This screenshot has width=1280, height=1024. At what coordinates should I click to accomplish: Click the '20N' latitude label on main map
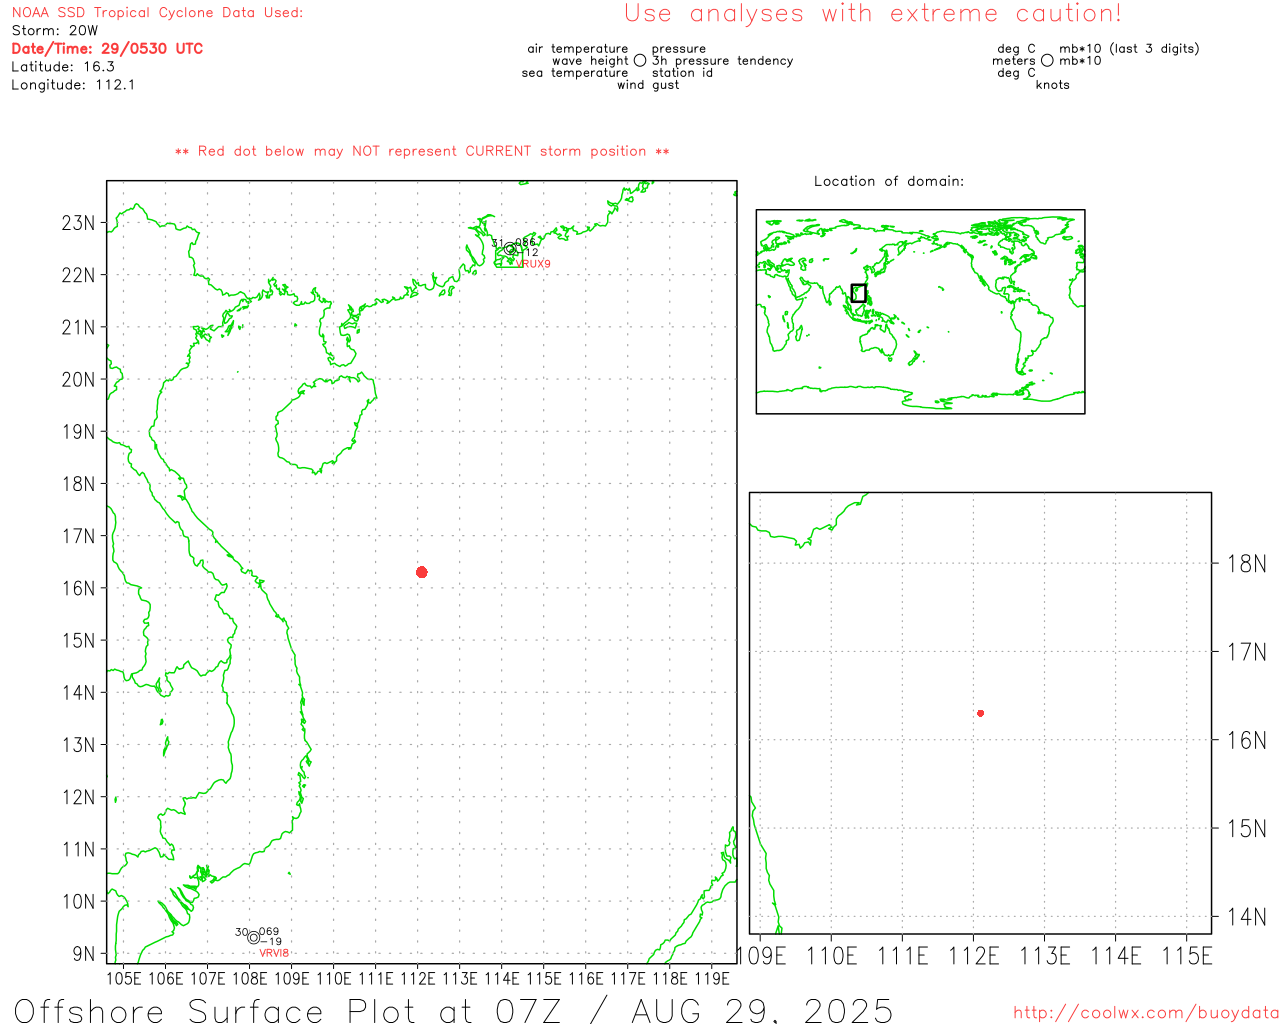pos(79,380)
